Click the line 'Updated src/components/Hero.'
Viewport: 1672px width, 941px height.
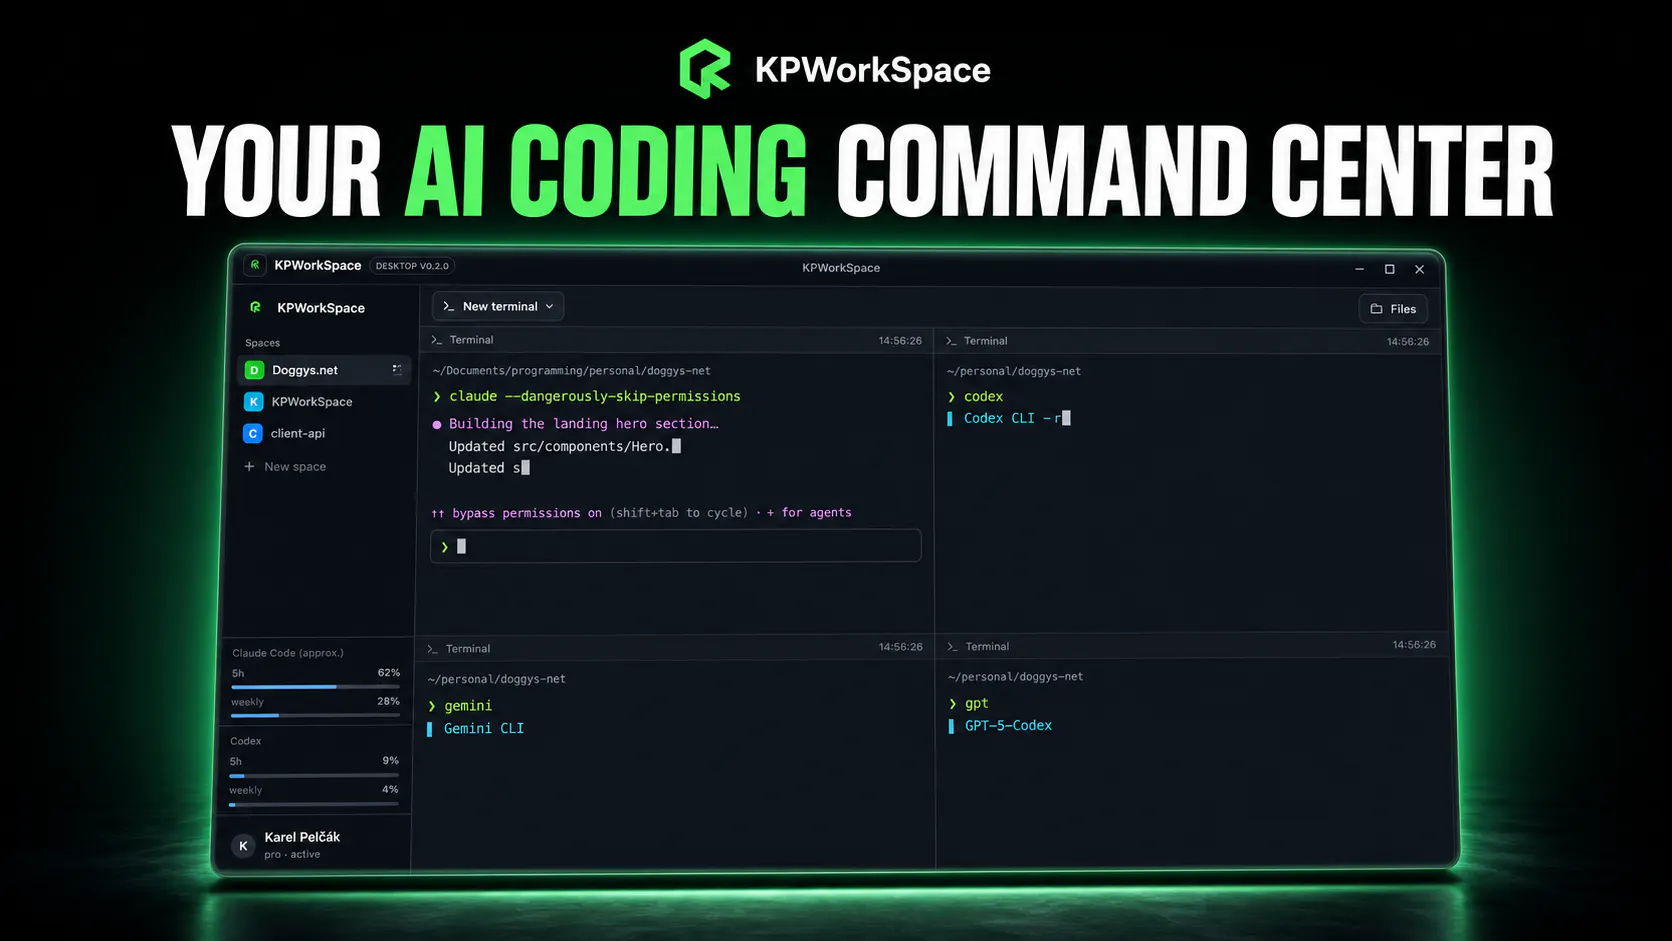tap(559, 447)
